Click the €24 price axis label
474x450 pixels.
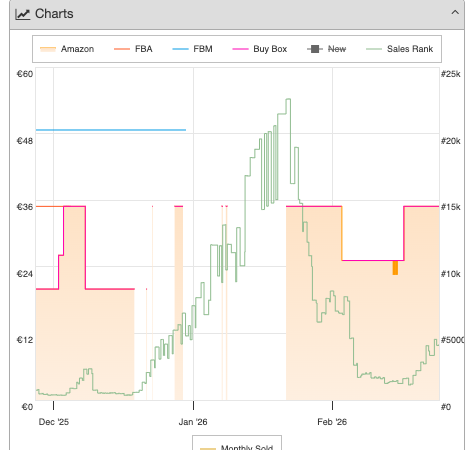click(25, 274)
